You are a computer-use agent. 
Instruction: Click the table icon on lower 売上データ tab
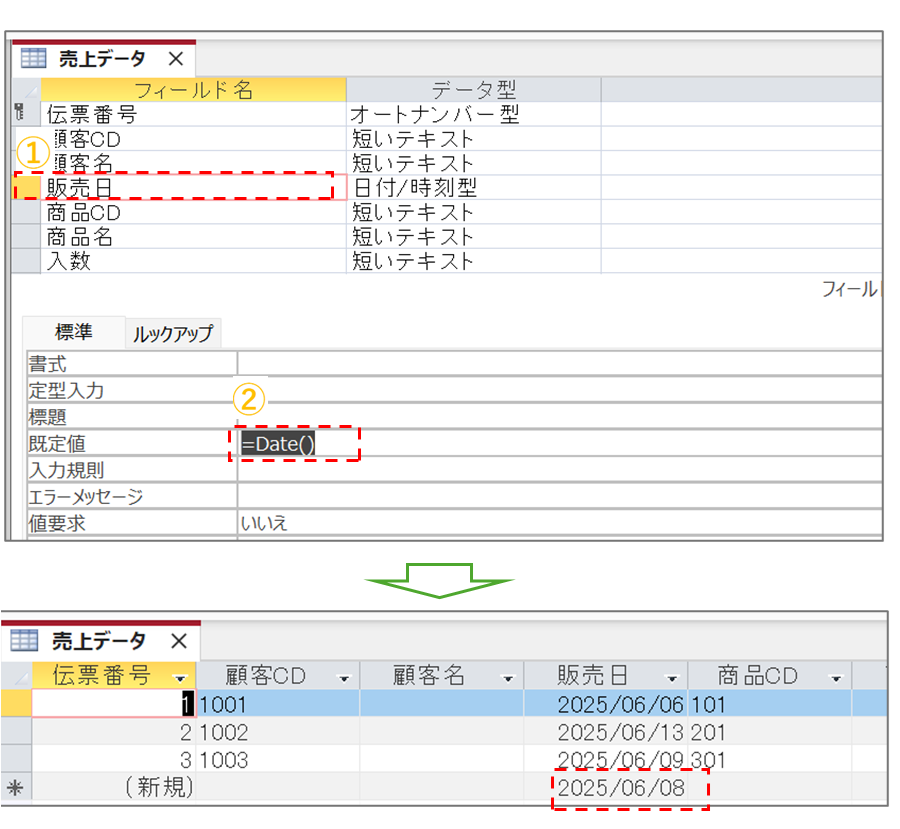(24, 640)
